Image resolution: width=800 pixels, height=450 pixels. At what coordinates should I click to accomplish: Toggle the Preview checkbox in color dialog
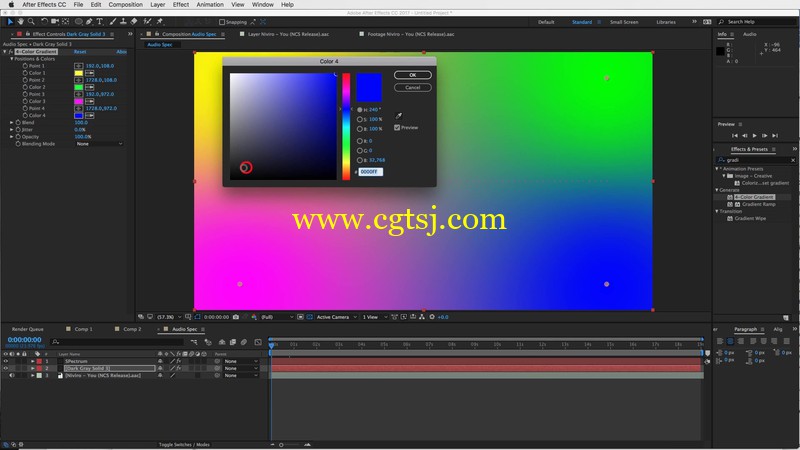pyautogui.click(x=397, y=128)
